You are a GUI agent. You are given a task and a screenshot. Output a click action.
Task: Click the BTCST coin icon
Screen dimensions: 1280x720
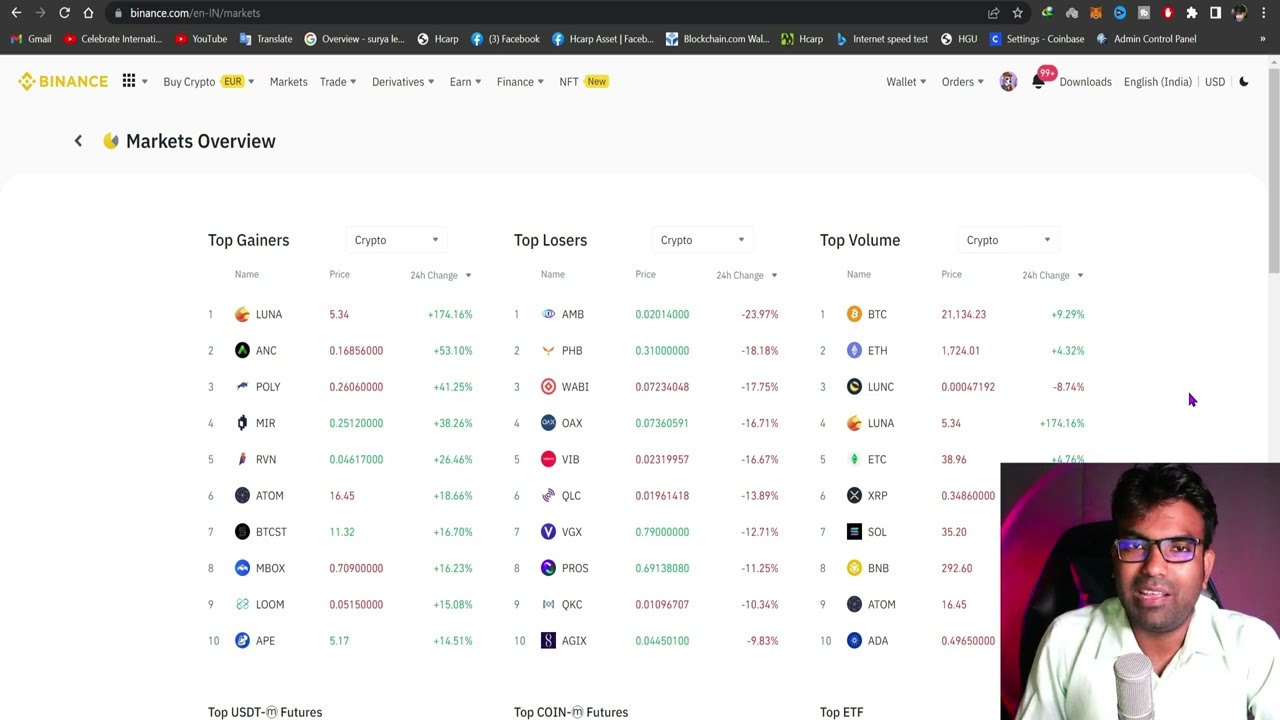click(x=242, y=532)
